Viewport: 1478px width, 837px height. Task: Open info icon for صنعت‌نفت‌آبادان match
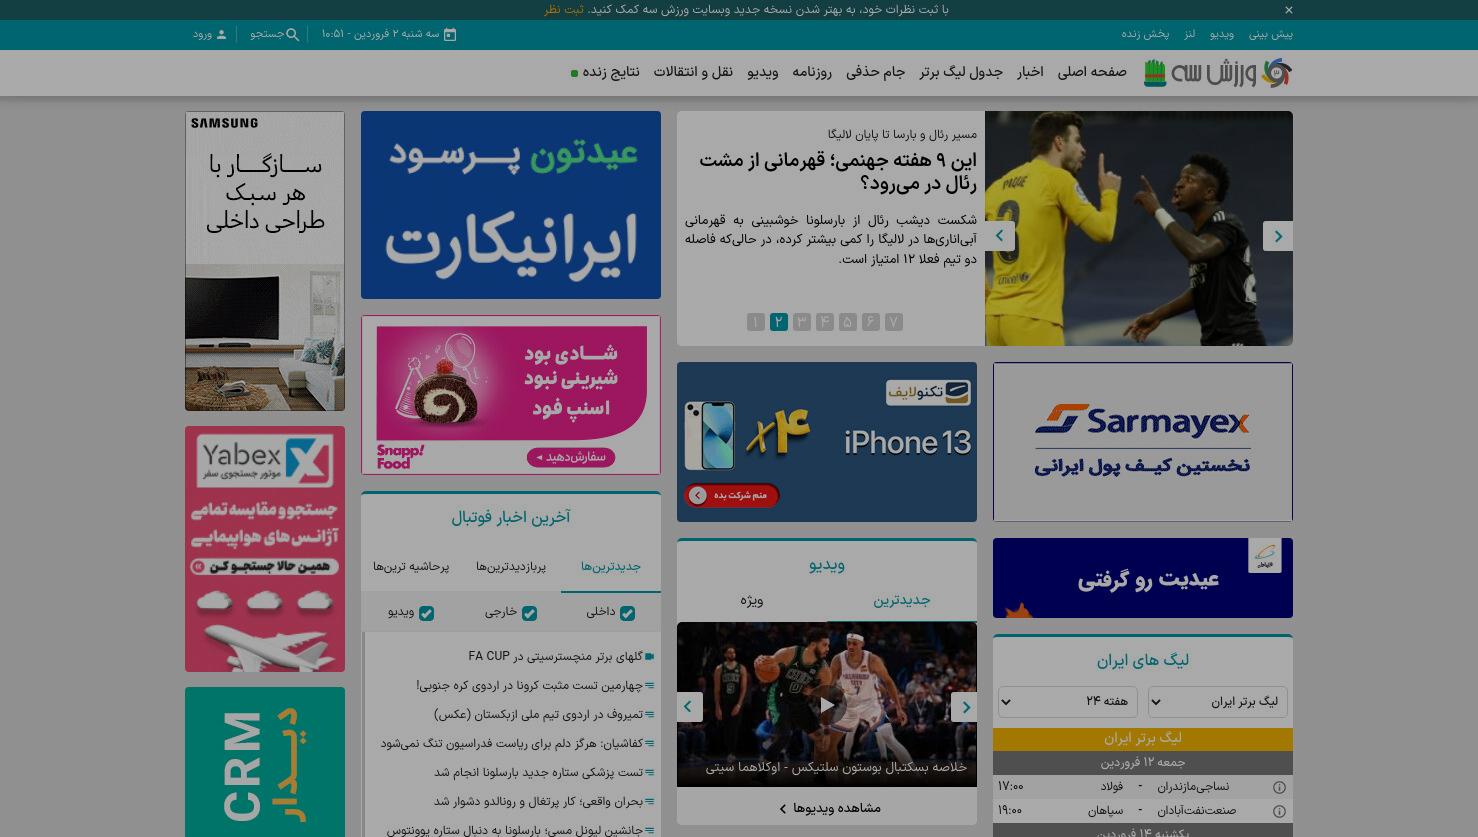(x=1279, y=811)
